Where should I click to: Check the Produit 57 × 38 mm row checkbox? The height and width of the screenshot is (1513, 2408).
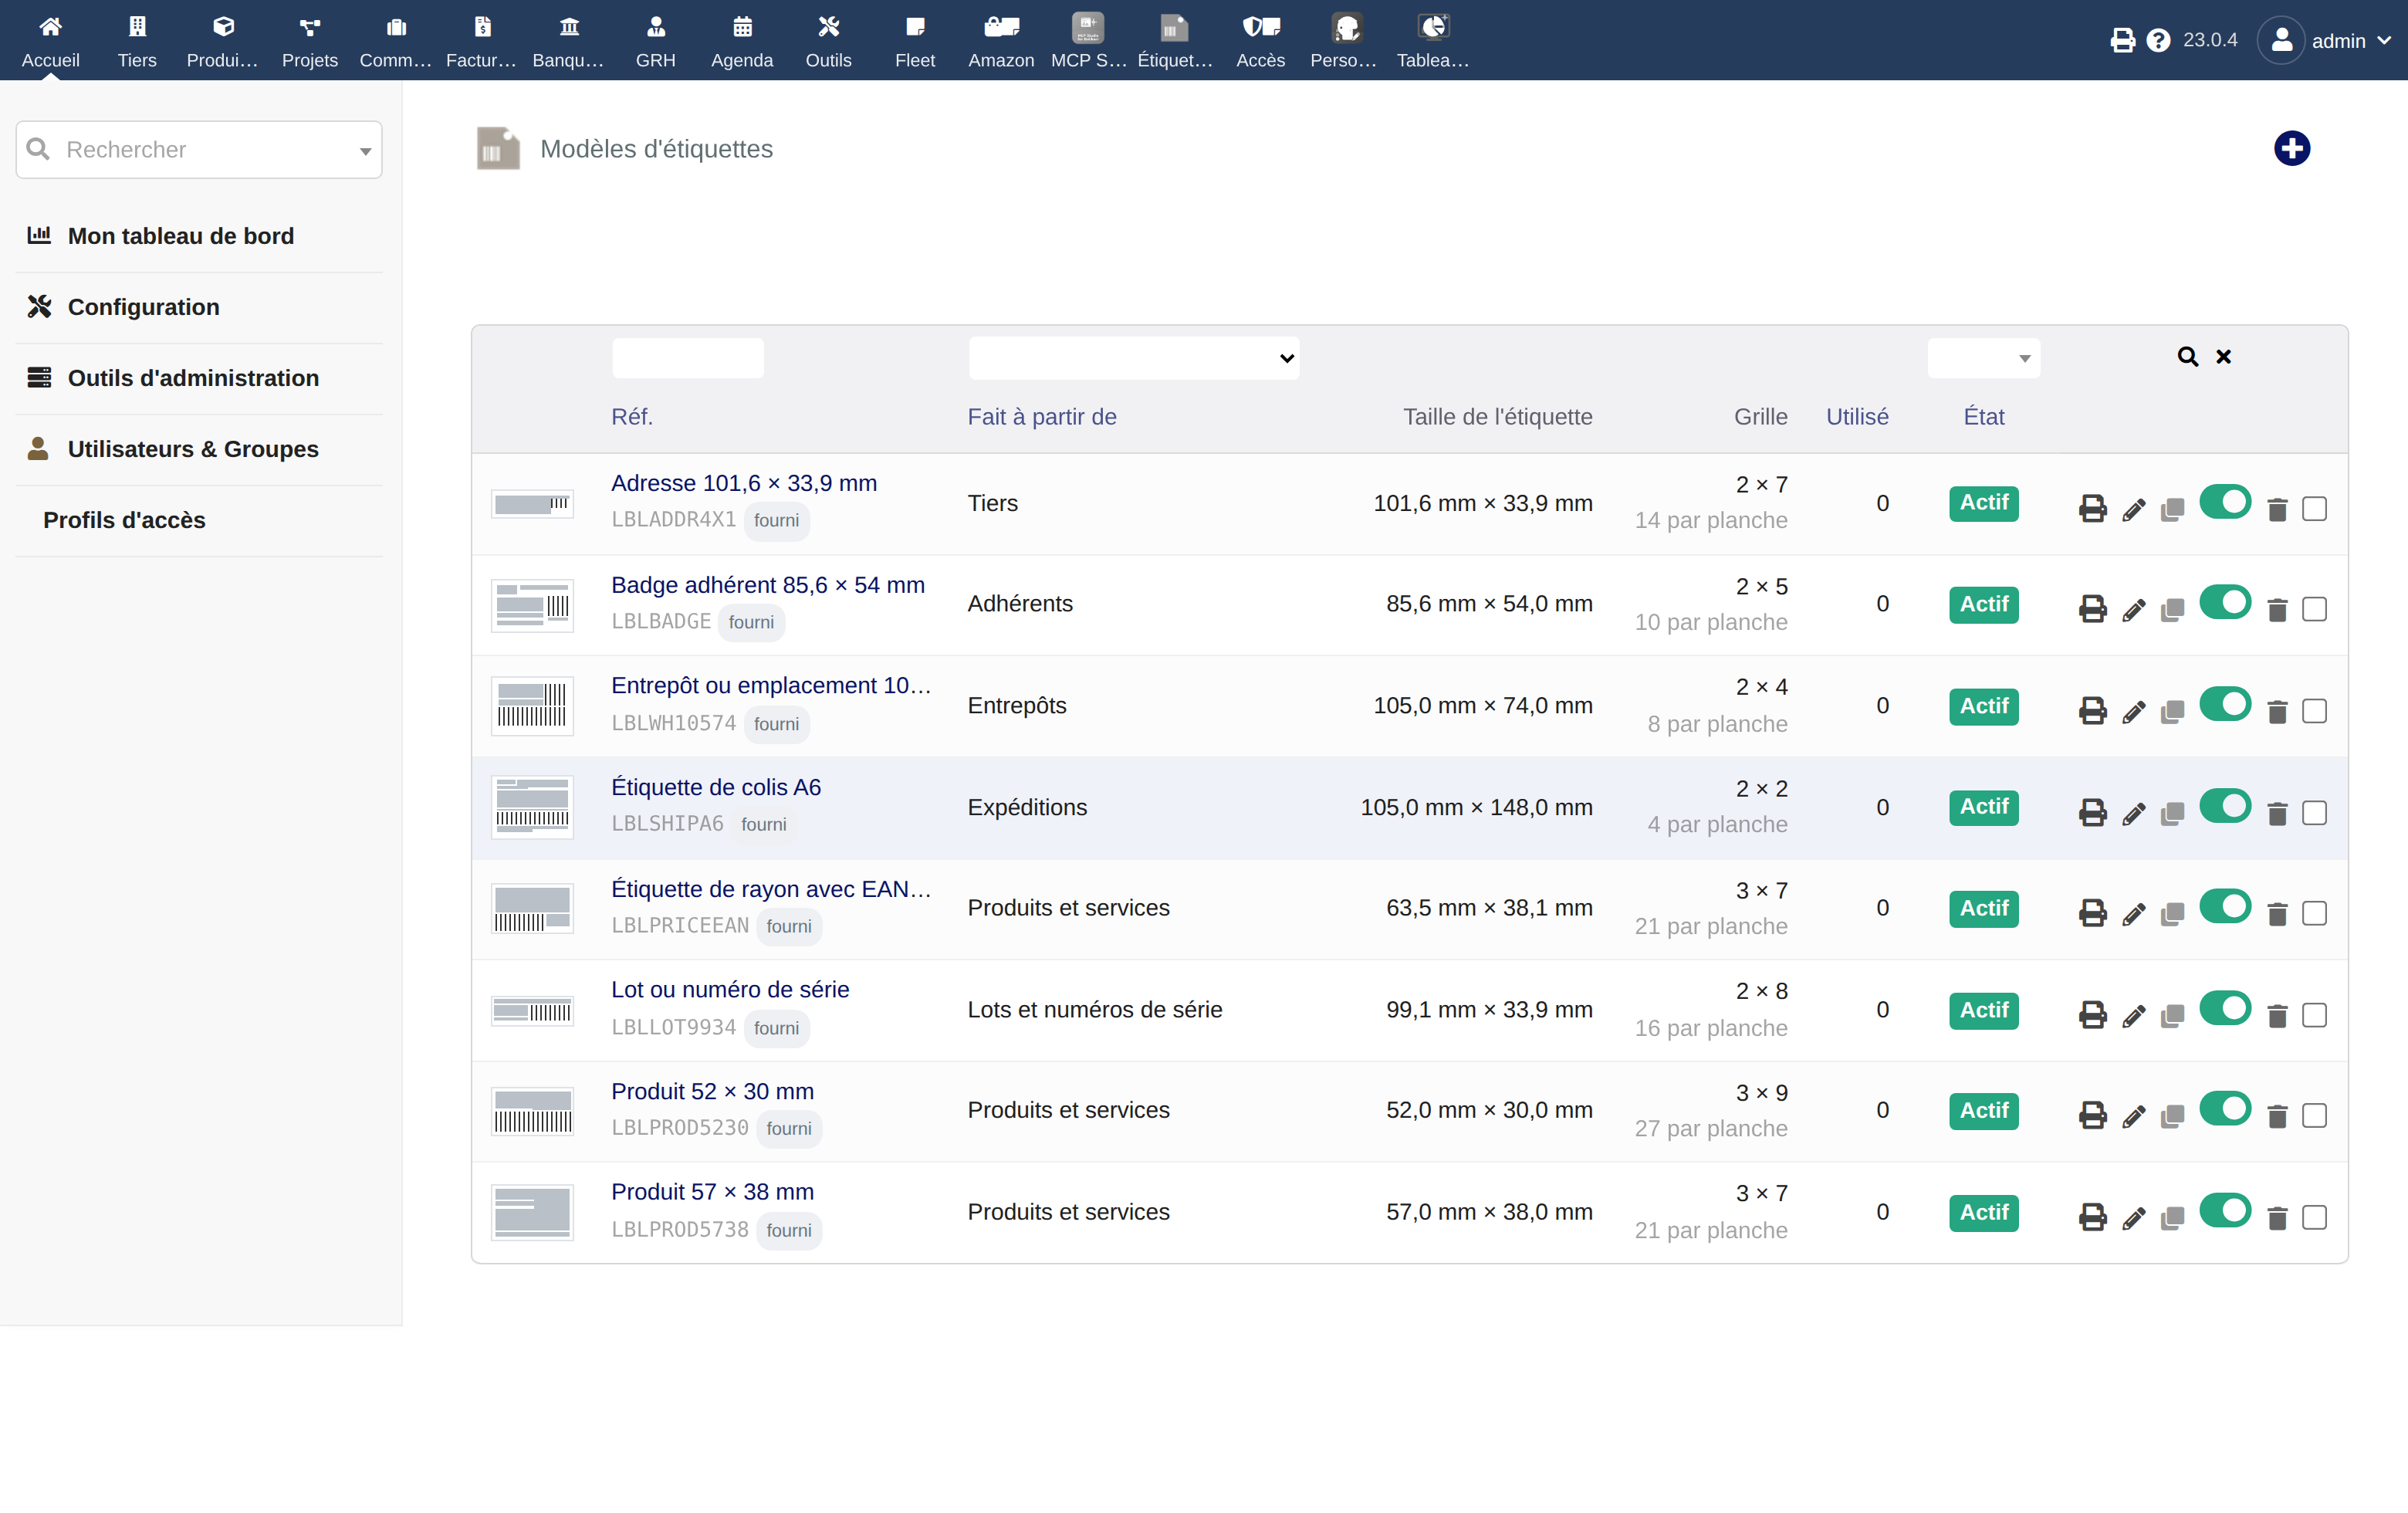[2314, 1217]
